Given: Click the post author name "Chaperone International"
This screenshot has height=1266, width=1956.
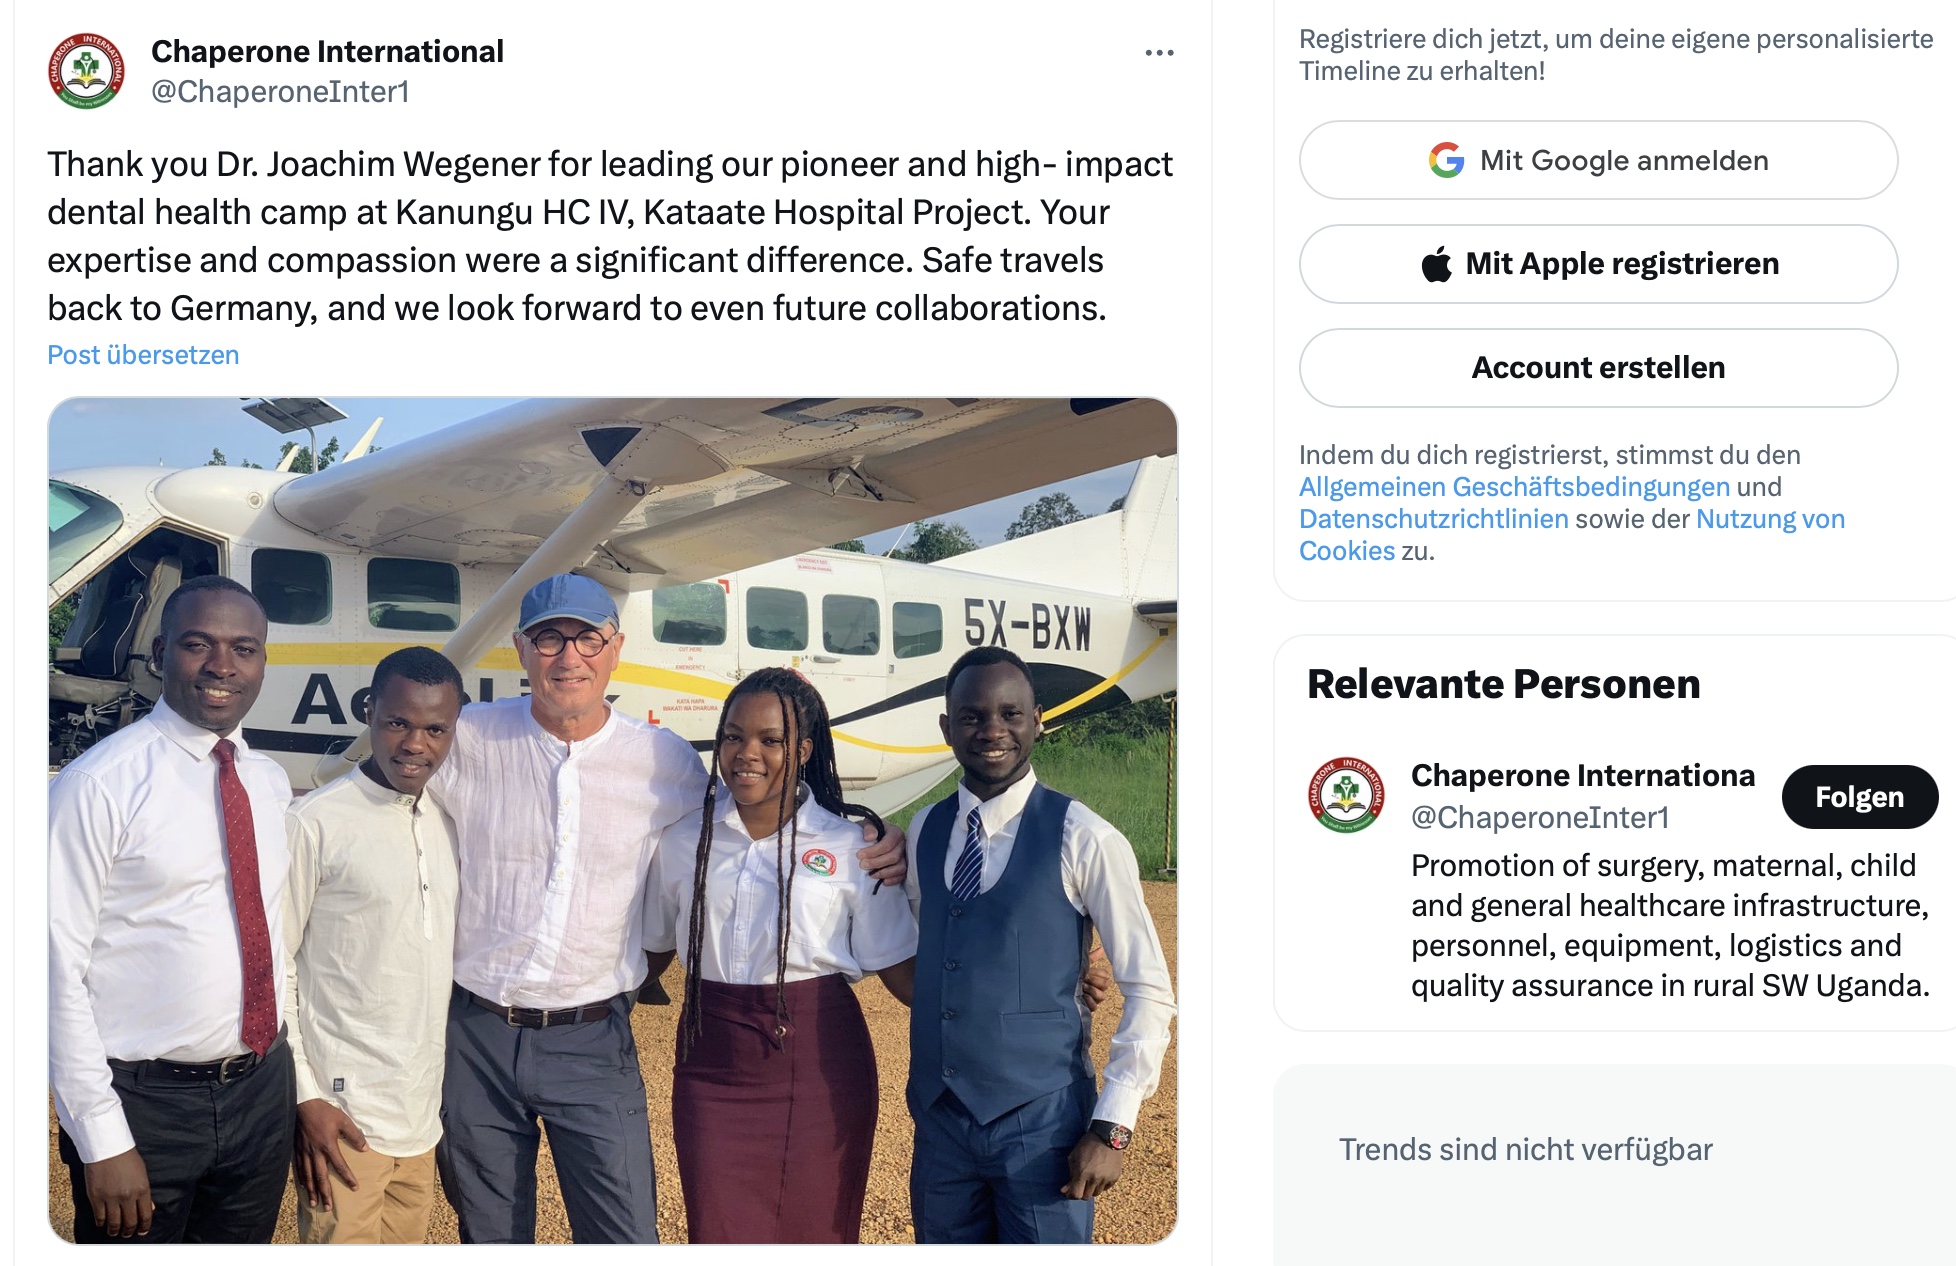Looking at the screenshot, I should 327,51.
